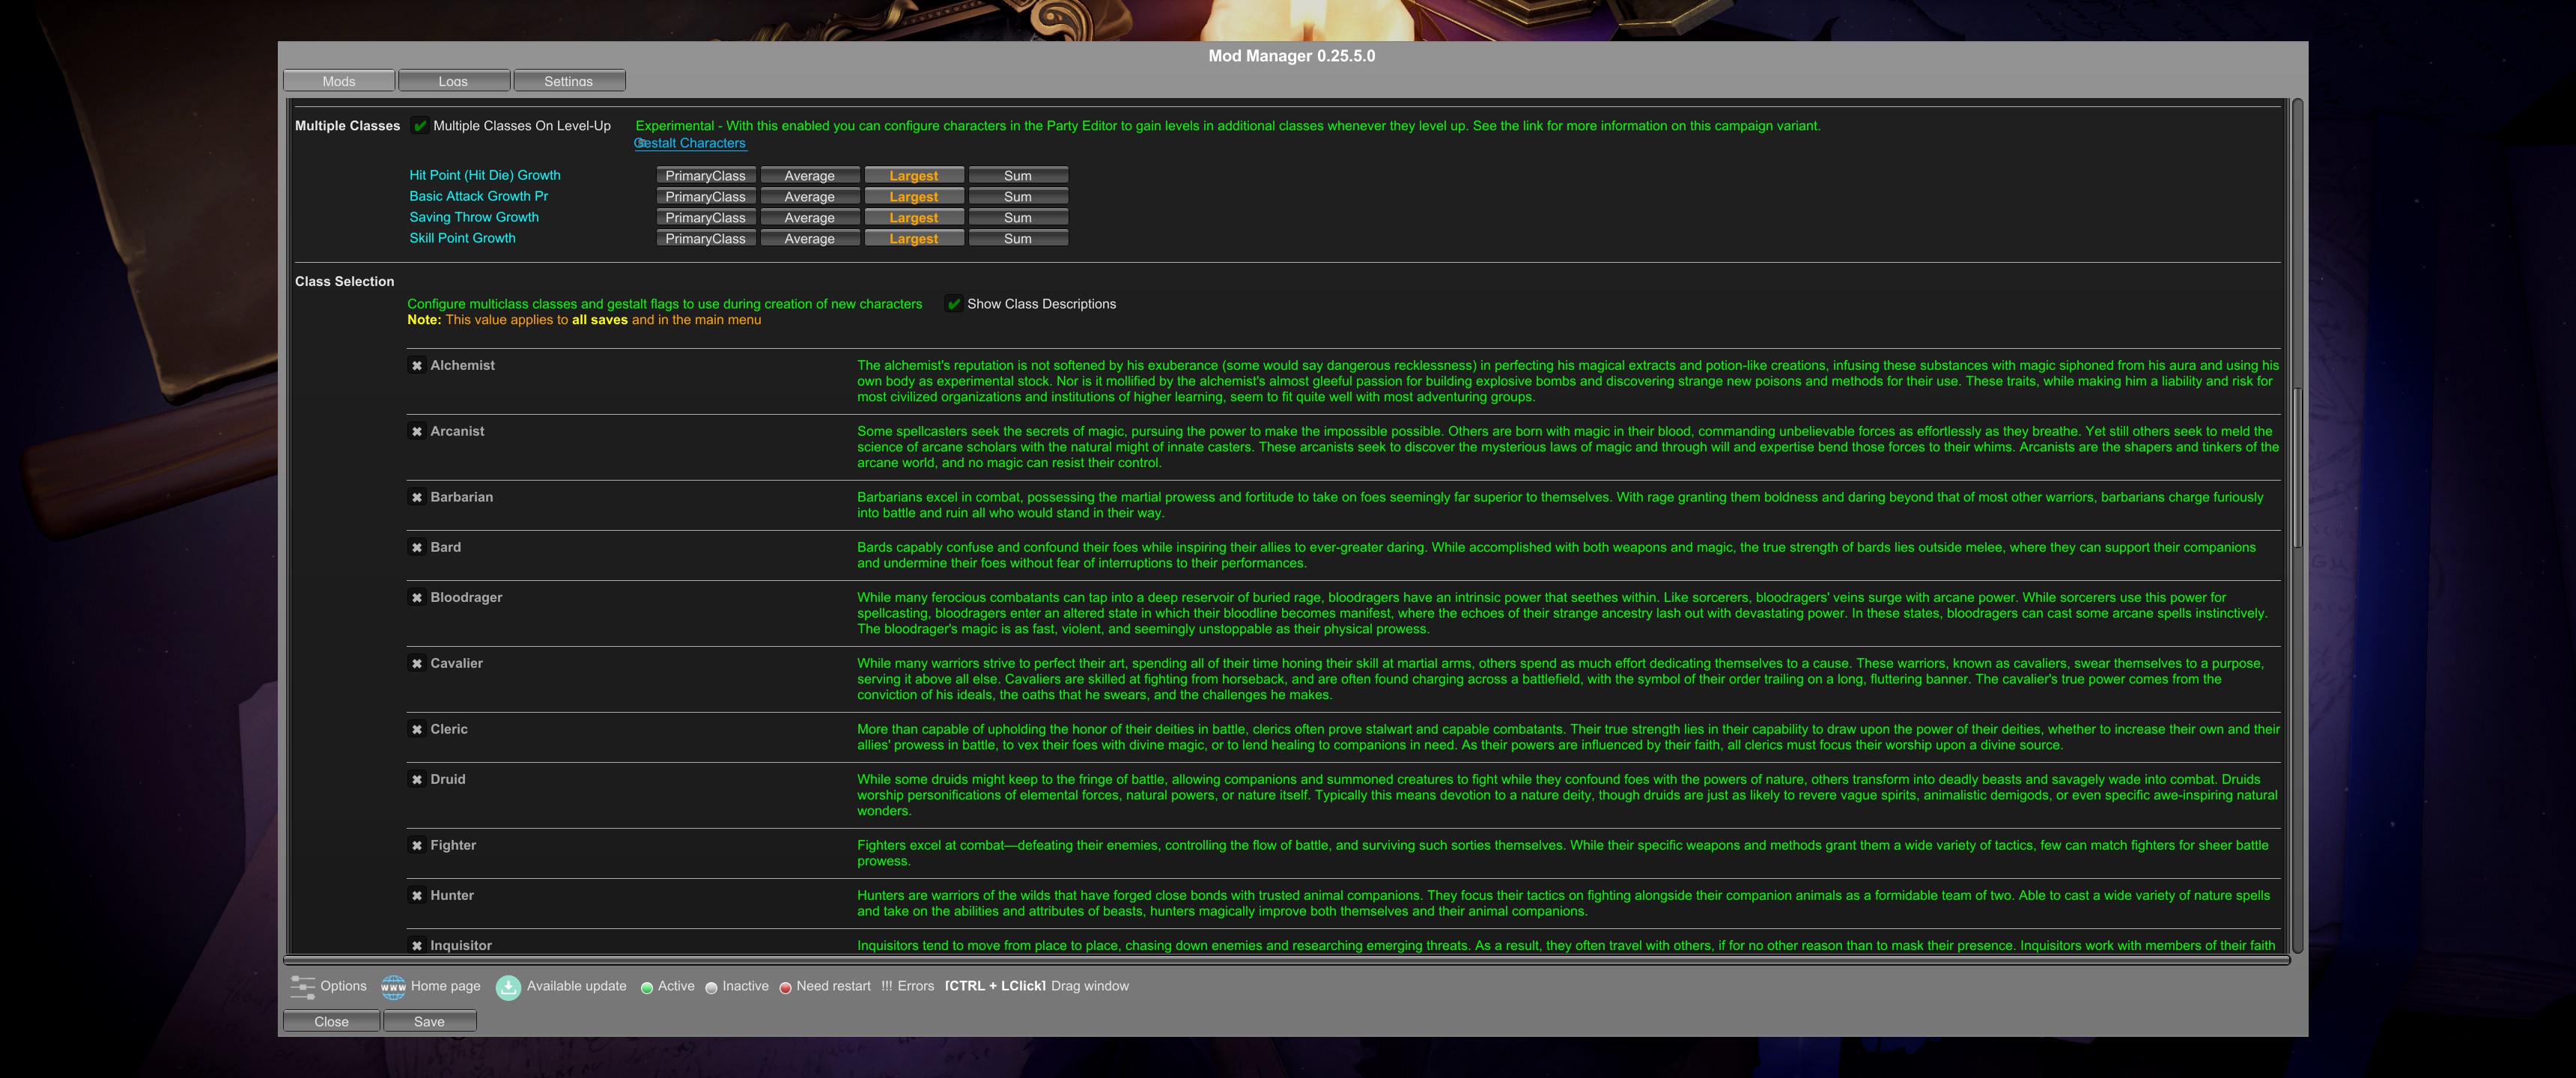Viewport: 2576px width, 1078px height.
Task: Click the red Need restart indicator
Action: click(785, 988)
